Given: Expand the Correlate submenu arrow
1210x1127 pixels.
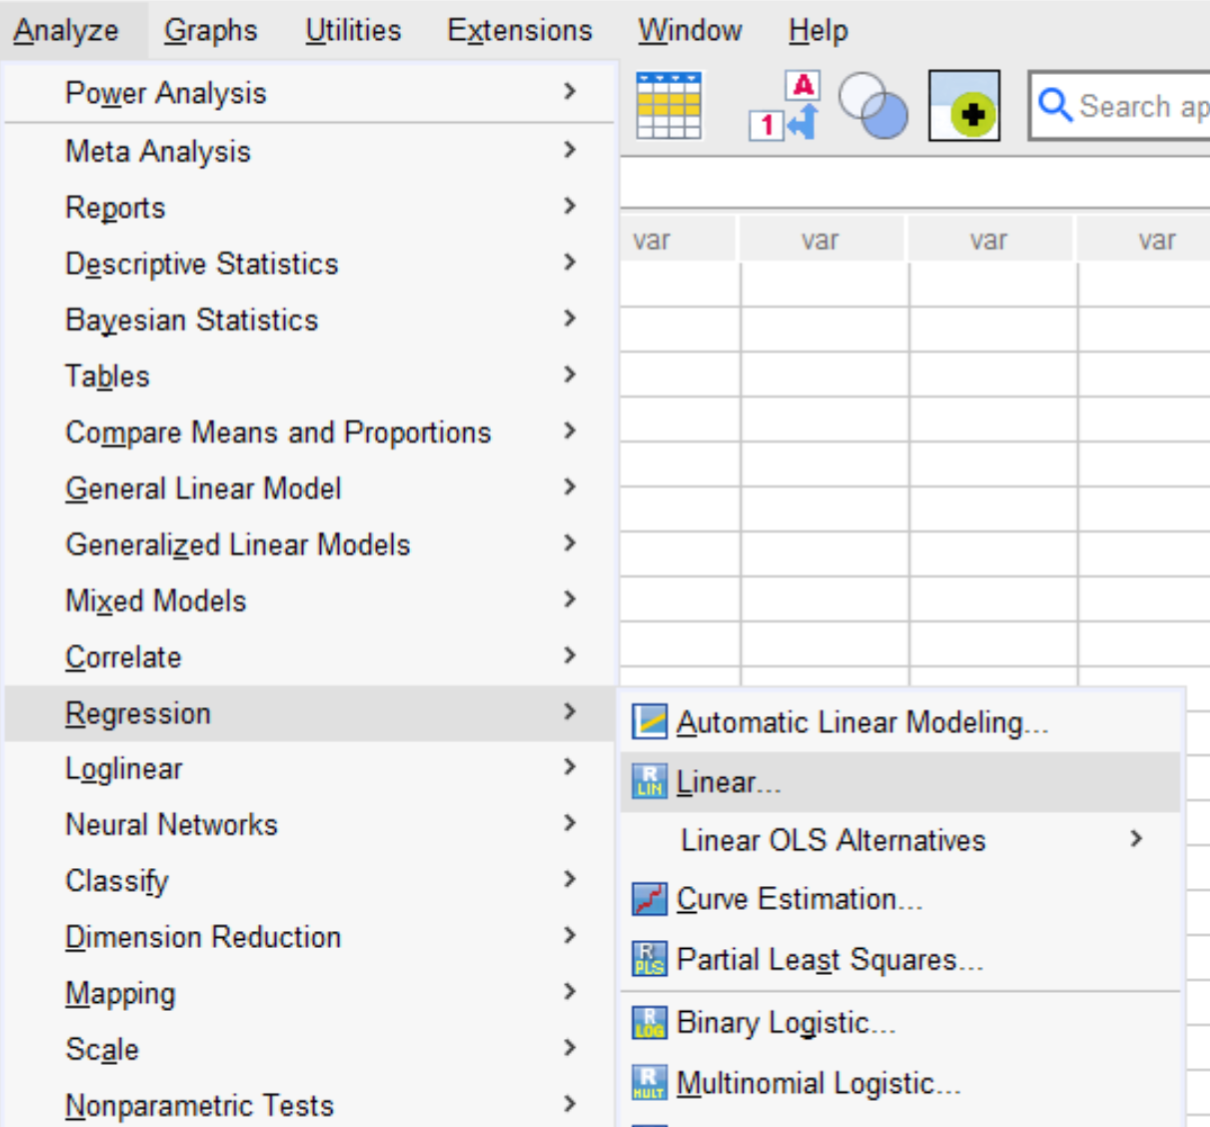Looking at the screenshot, I should click(x=570, y=655).
